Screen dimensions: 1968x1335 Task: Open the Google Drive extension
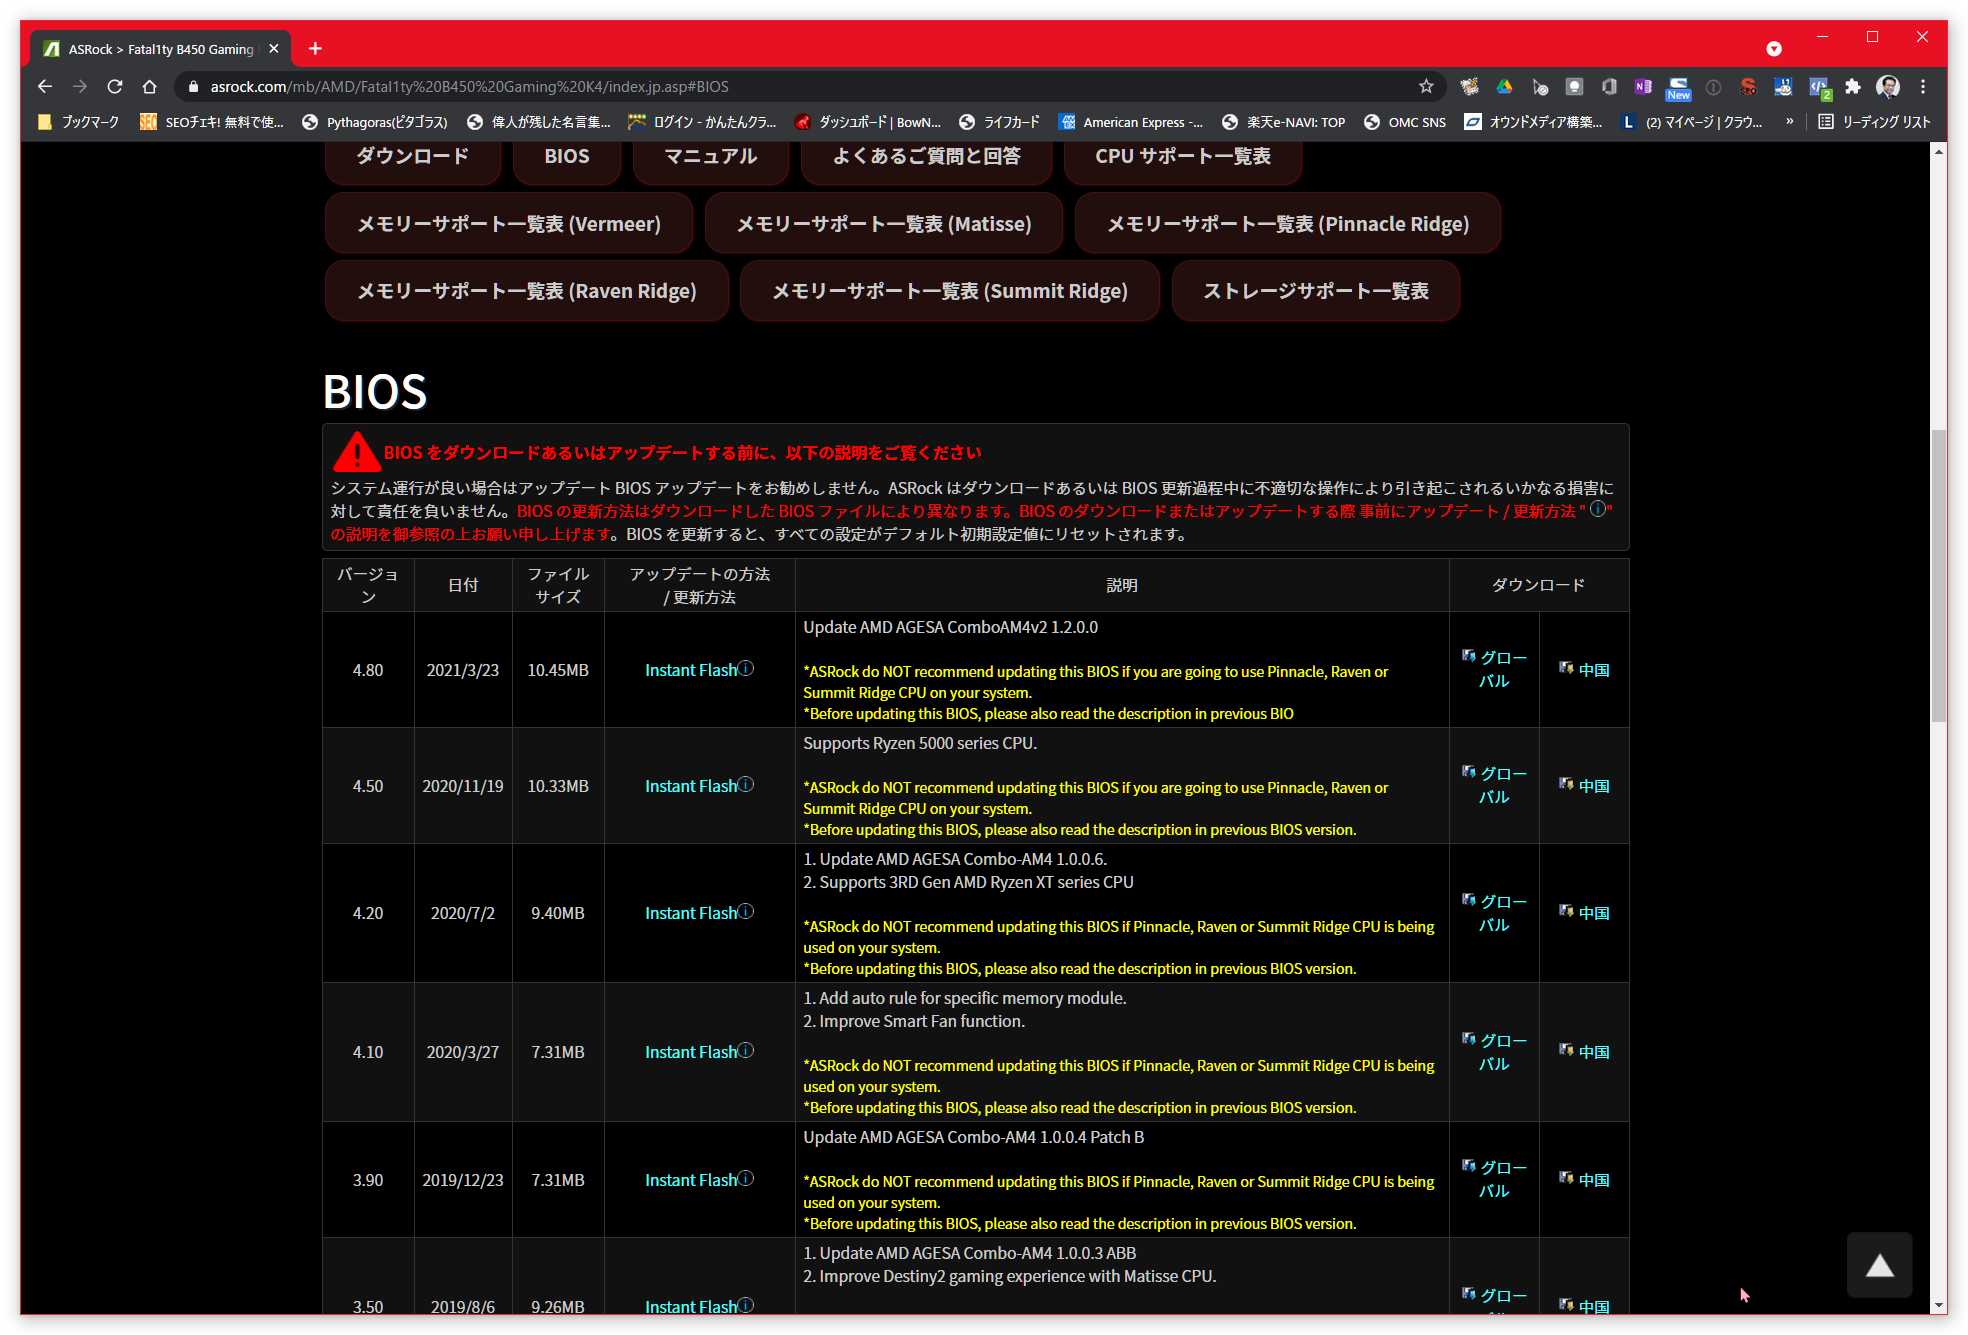point(1504,87)
